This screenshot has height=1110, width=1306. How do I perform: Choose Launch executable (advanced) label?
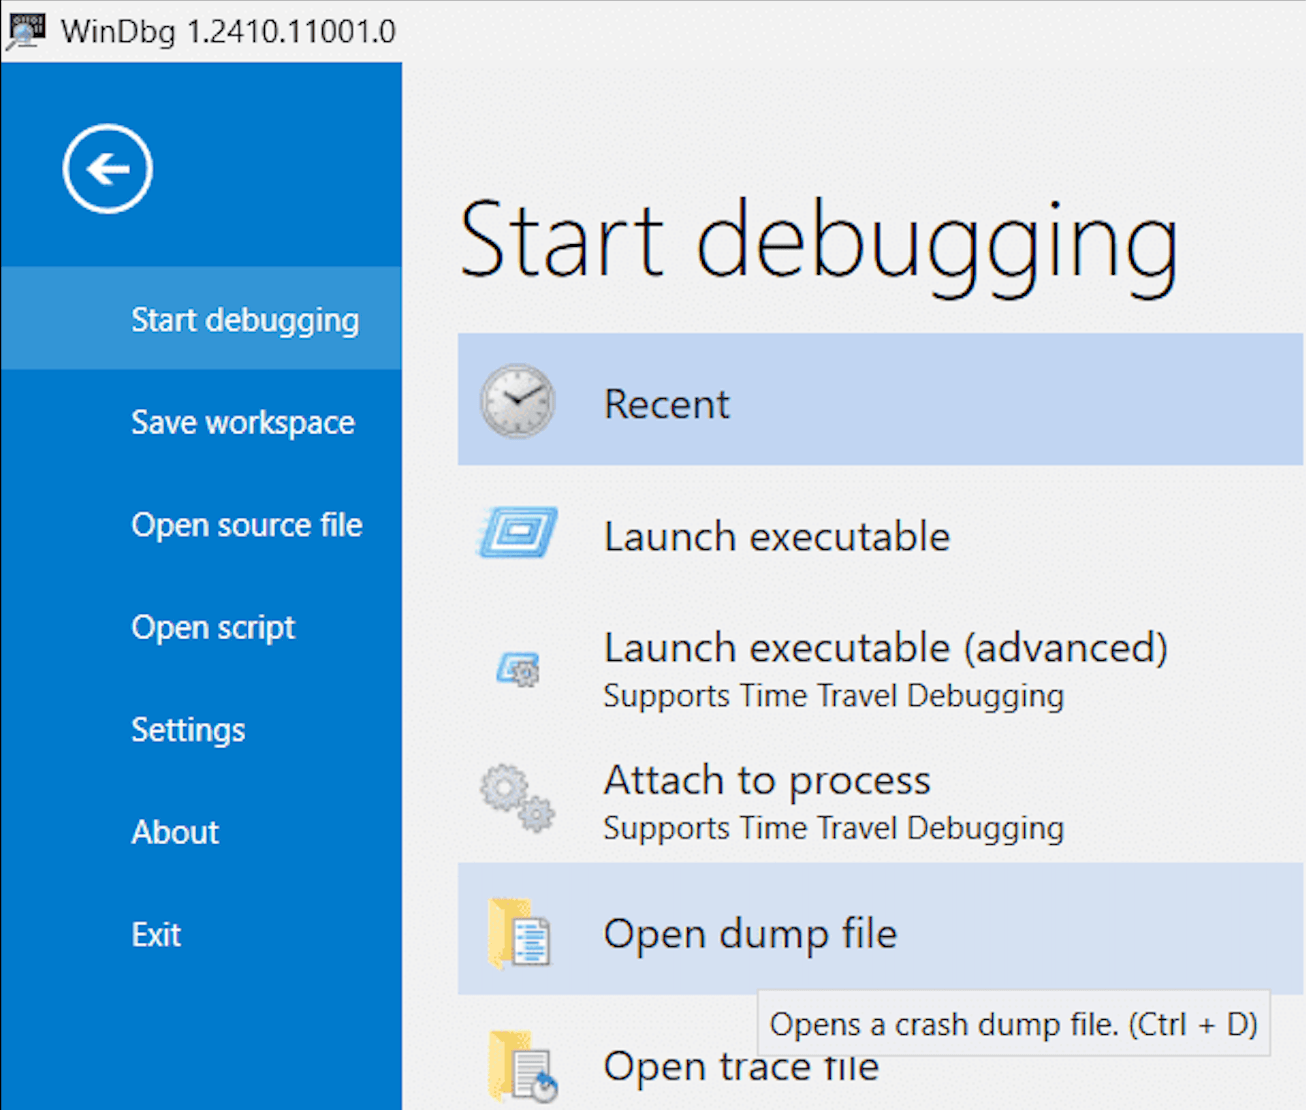tap(886, 648)
